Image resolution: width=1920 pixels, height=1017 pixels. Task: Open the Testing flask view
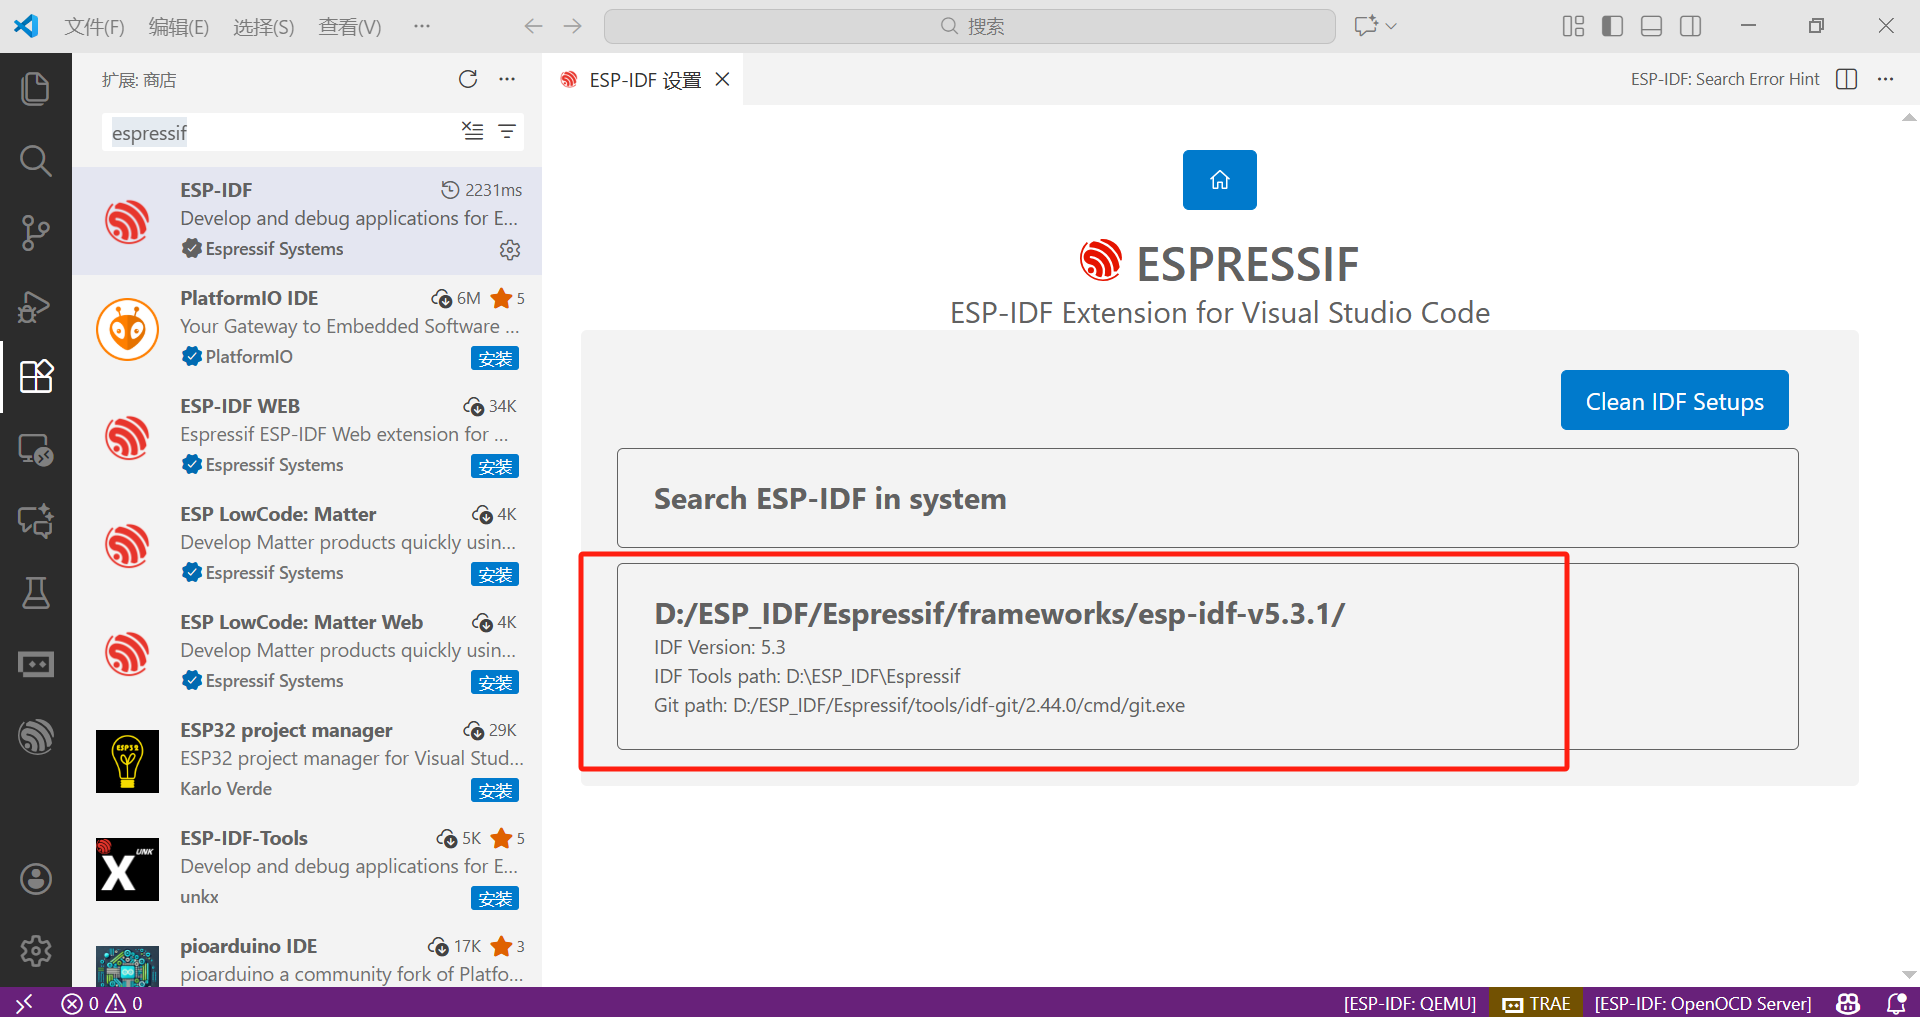(36, 593)
